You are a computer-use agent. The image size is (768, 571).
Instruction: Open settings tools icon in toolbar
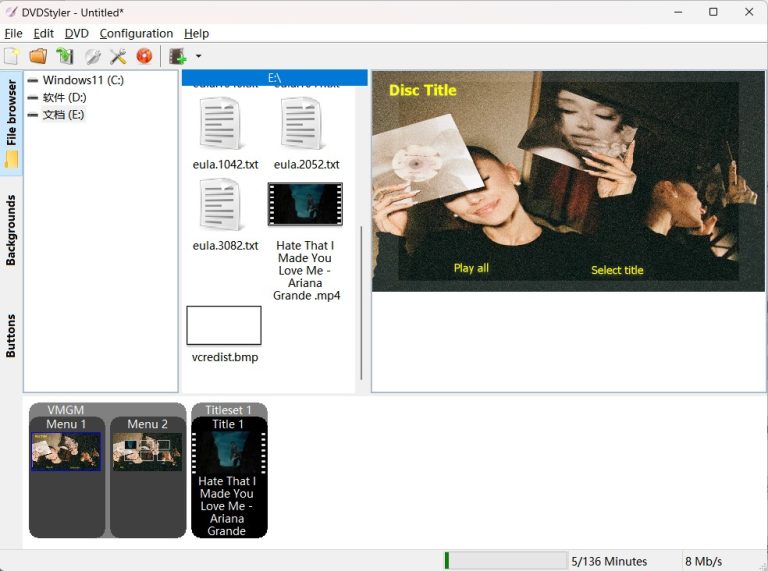[118, 56]
